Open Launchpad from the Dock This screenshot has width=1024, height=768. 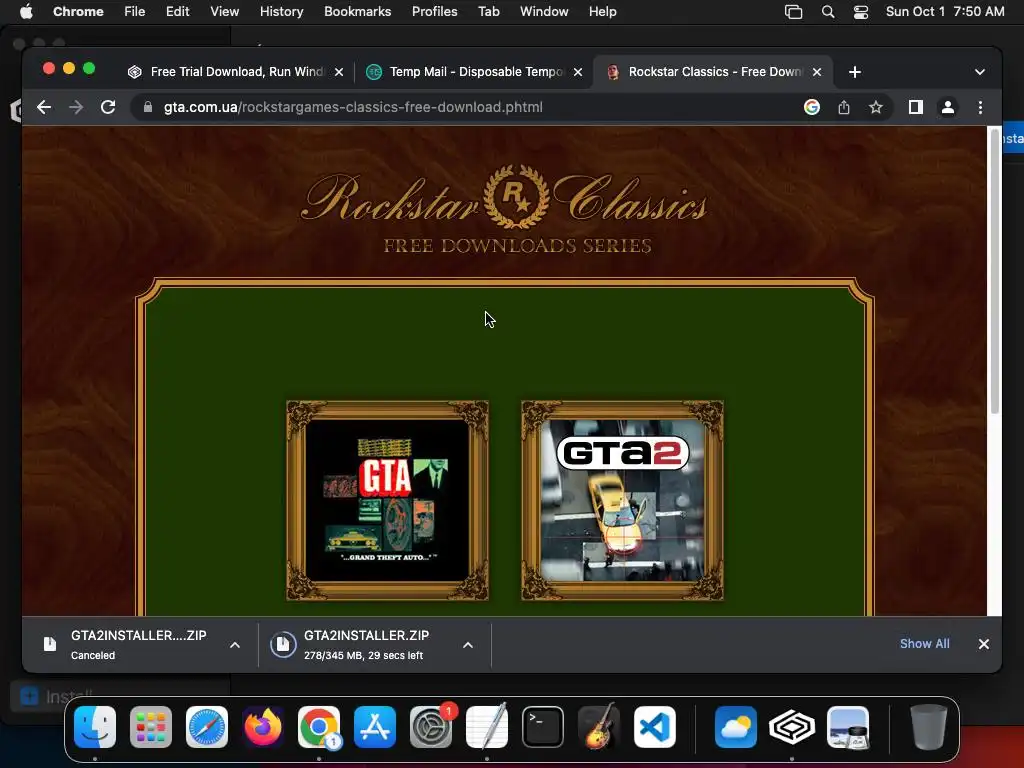(x=151, y=727)
